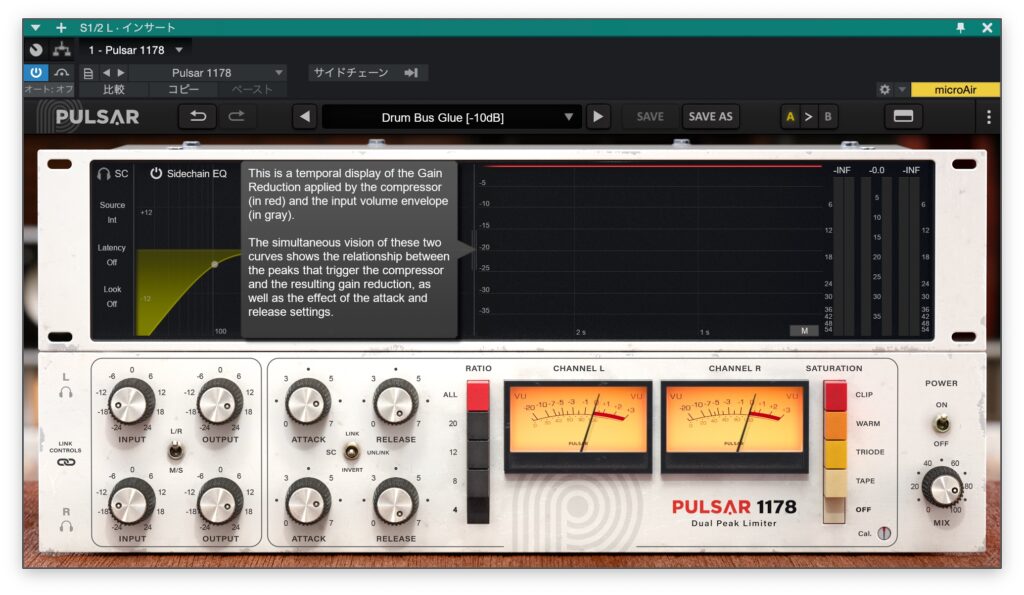Listen to sidechain via SC headphone icon

coord(103,174)
